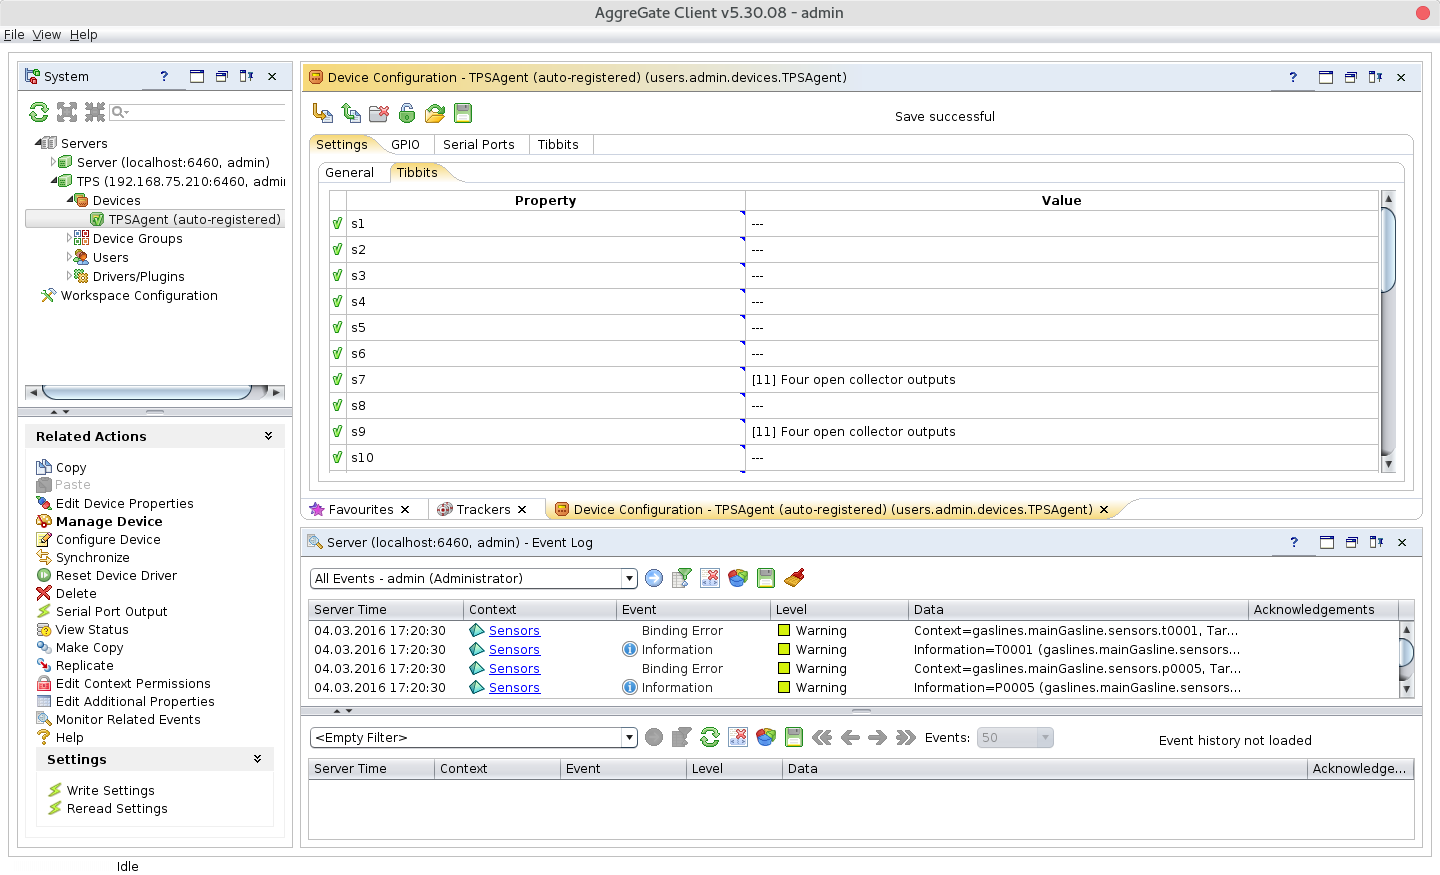
Task: Click the folder with red X icon
Action: [x=379, y=113]
